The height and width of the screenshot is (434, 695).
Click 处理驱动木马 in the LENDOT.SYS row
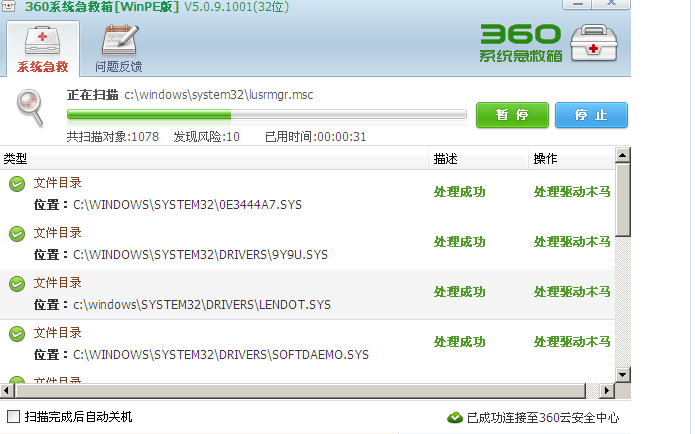coord(572,292)
